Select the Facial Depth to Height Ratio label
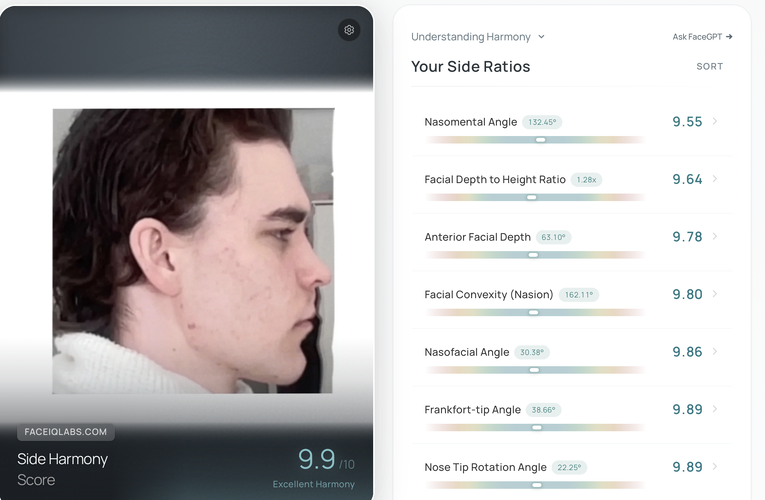765x500 pixels. pos(495,180)
